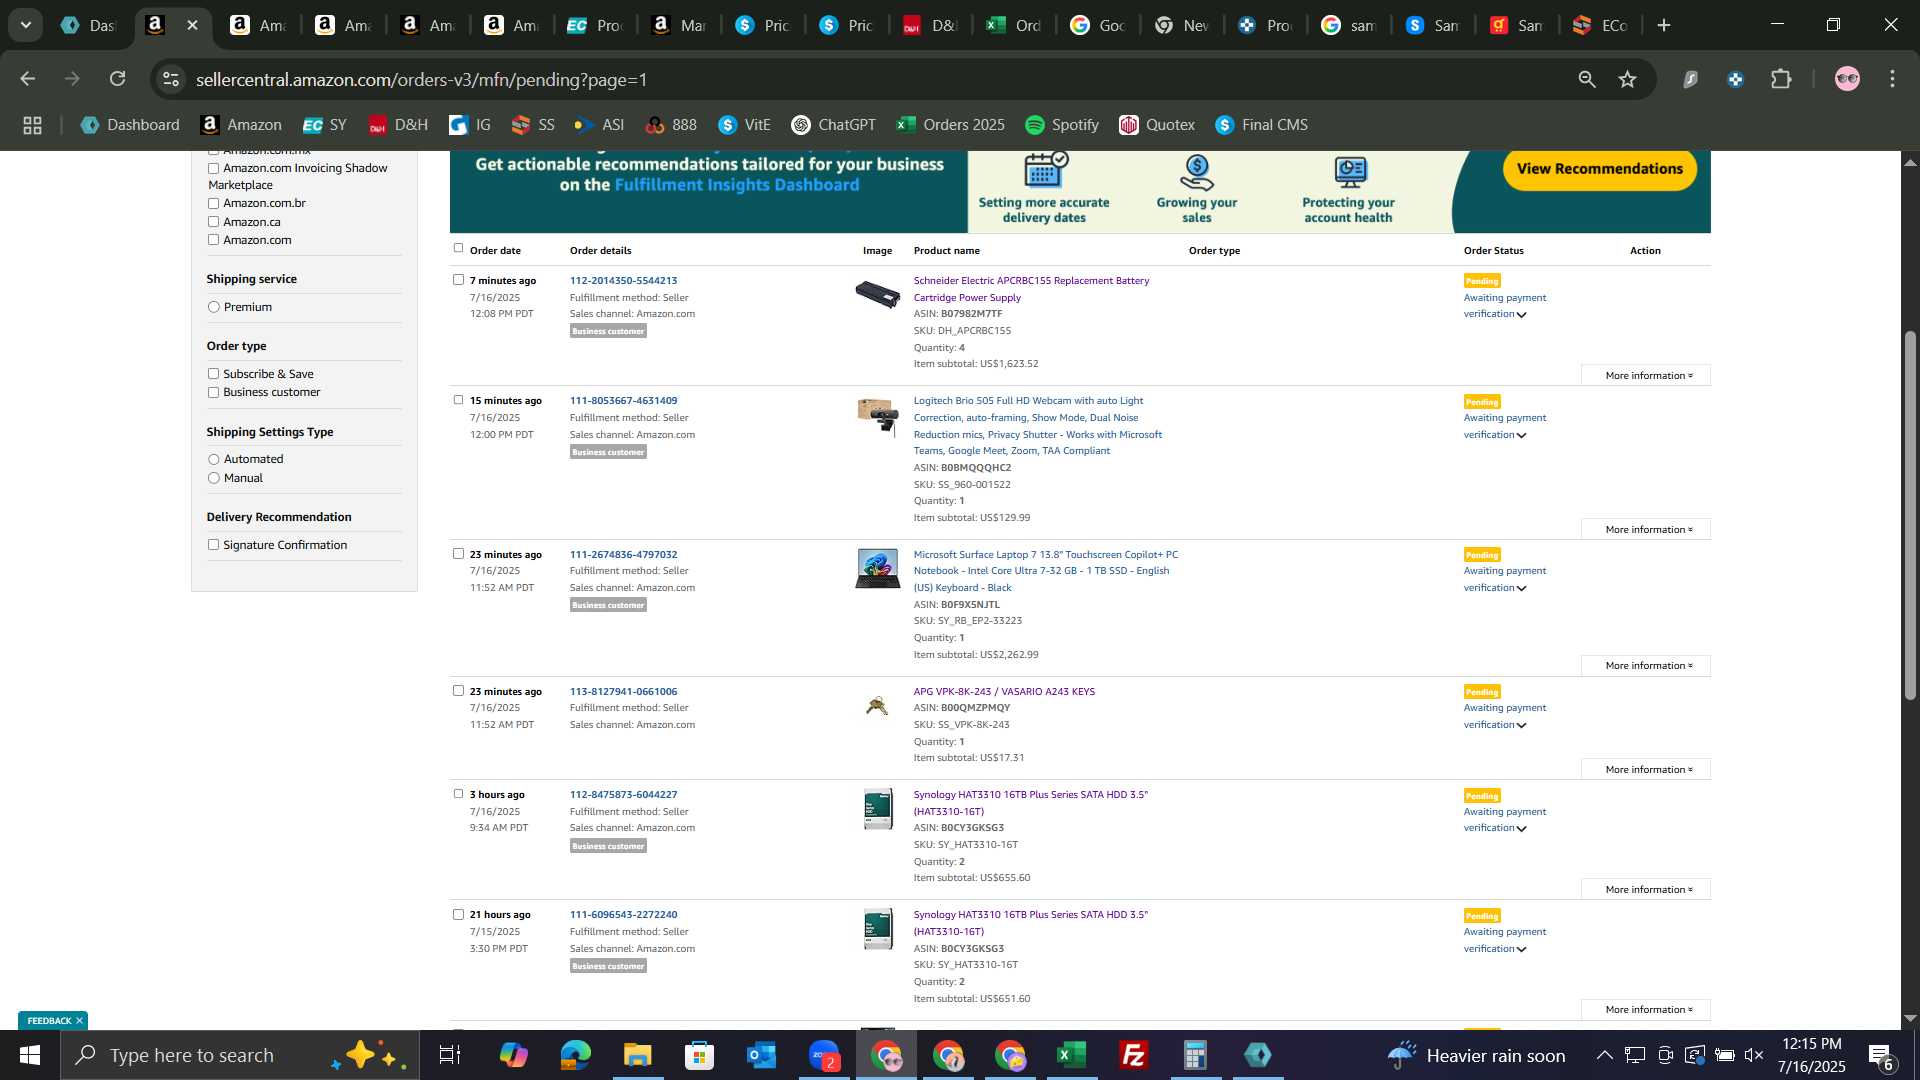Image resolution: width=1920 pixels, height=1080 pixels.
Task: Expand More information for order 111-8053667-4631409
Action: (x=1646, y=530)
